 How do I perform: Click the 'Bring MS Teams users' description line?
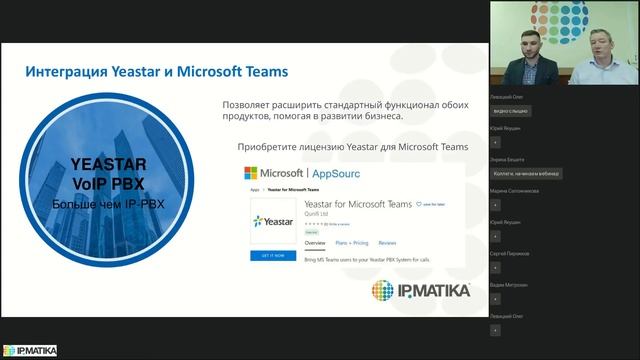tap(367, 260)
